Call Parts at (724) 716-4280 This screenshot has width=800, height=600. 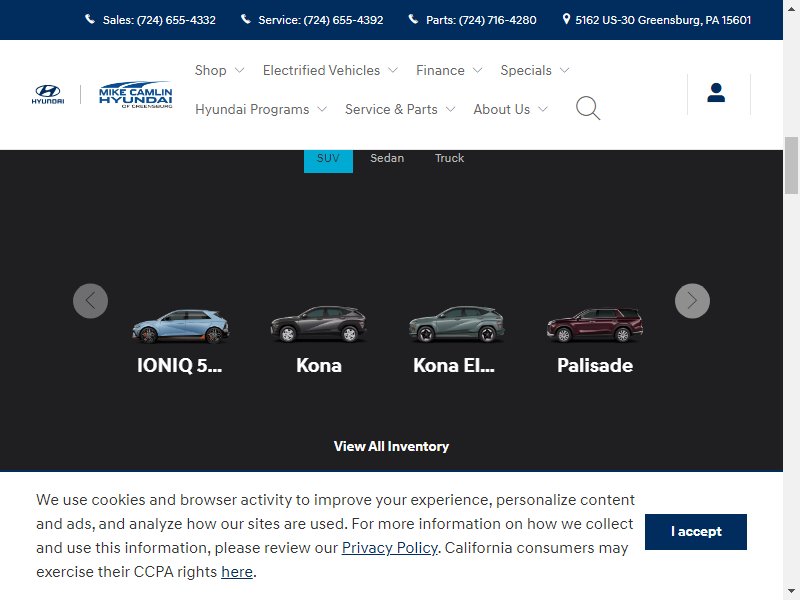(x=481, y=20)
